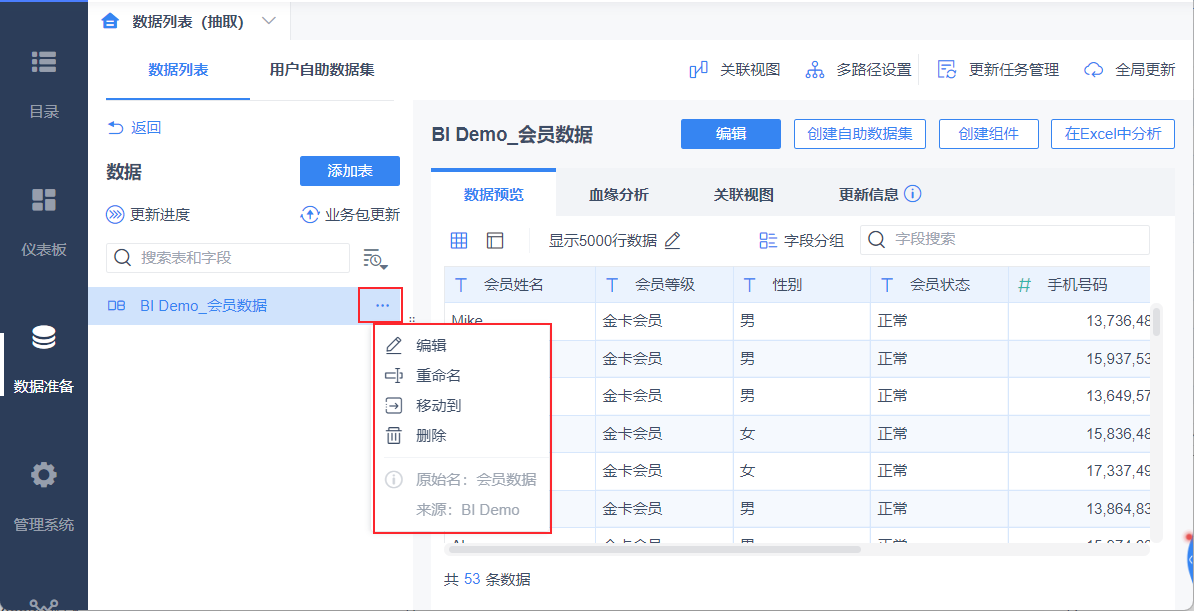
Task: Switch to the 数据预览 tab
Action: click(x=493, y=194)
